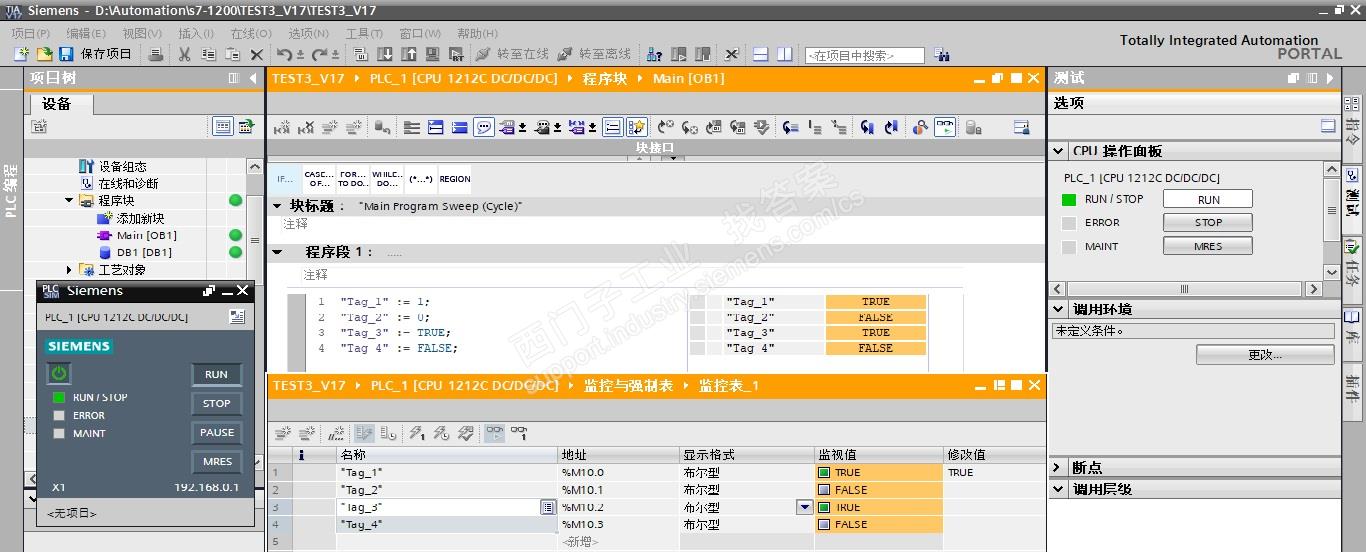Collapse the 程序块 tree folder
The image size is (1366, 552).
pos(70,201)
